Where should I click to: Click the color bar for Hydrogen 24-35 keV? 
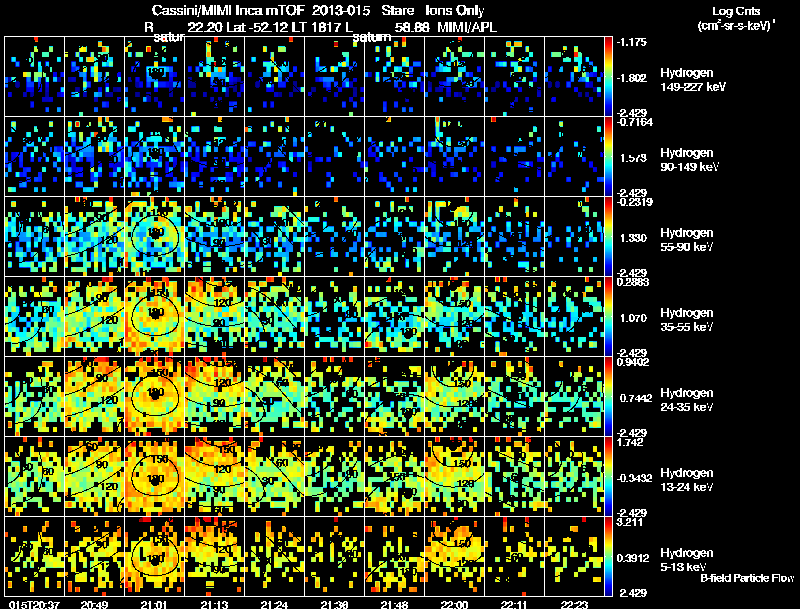(608, 397)
